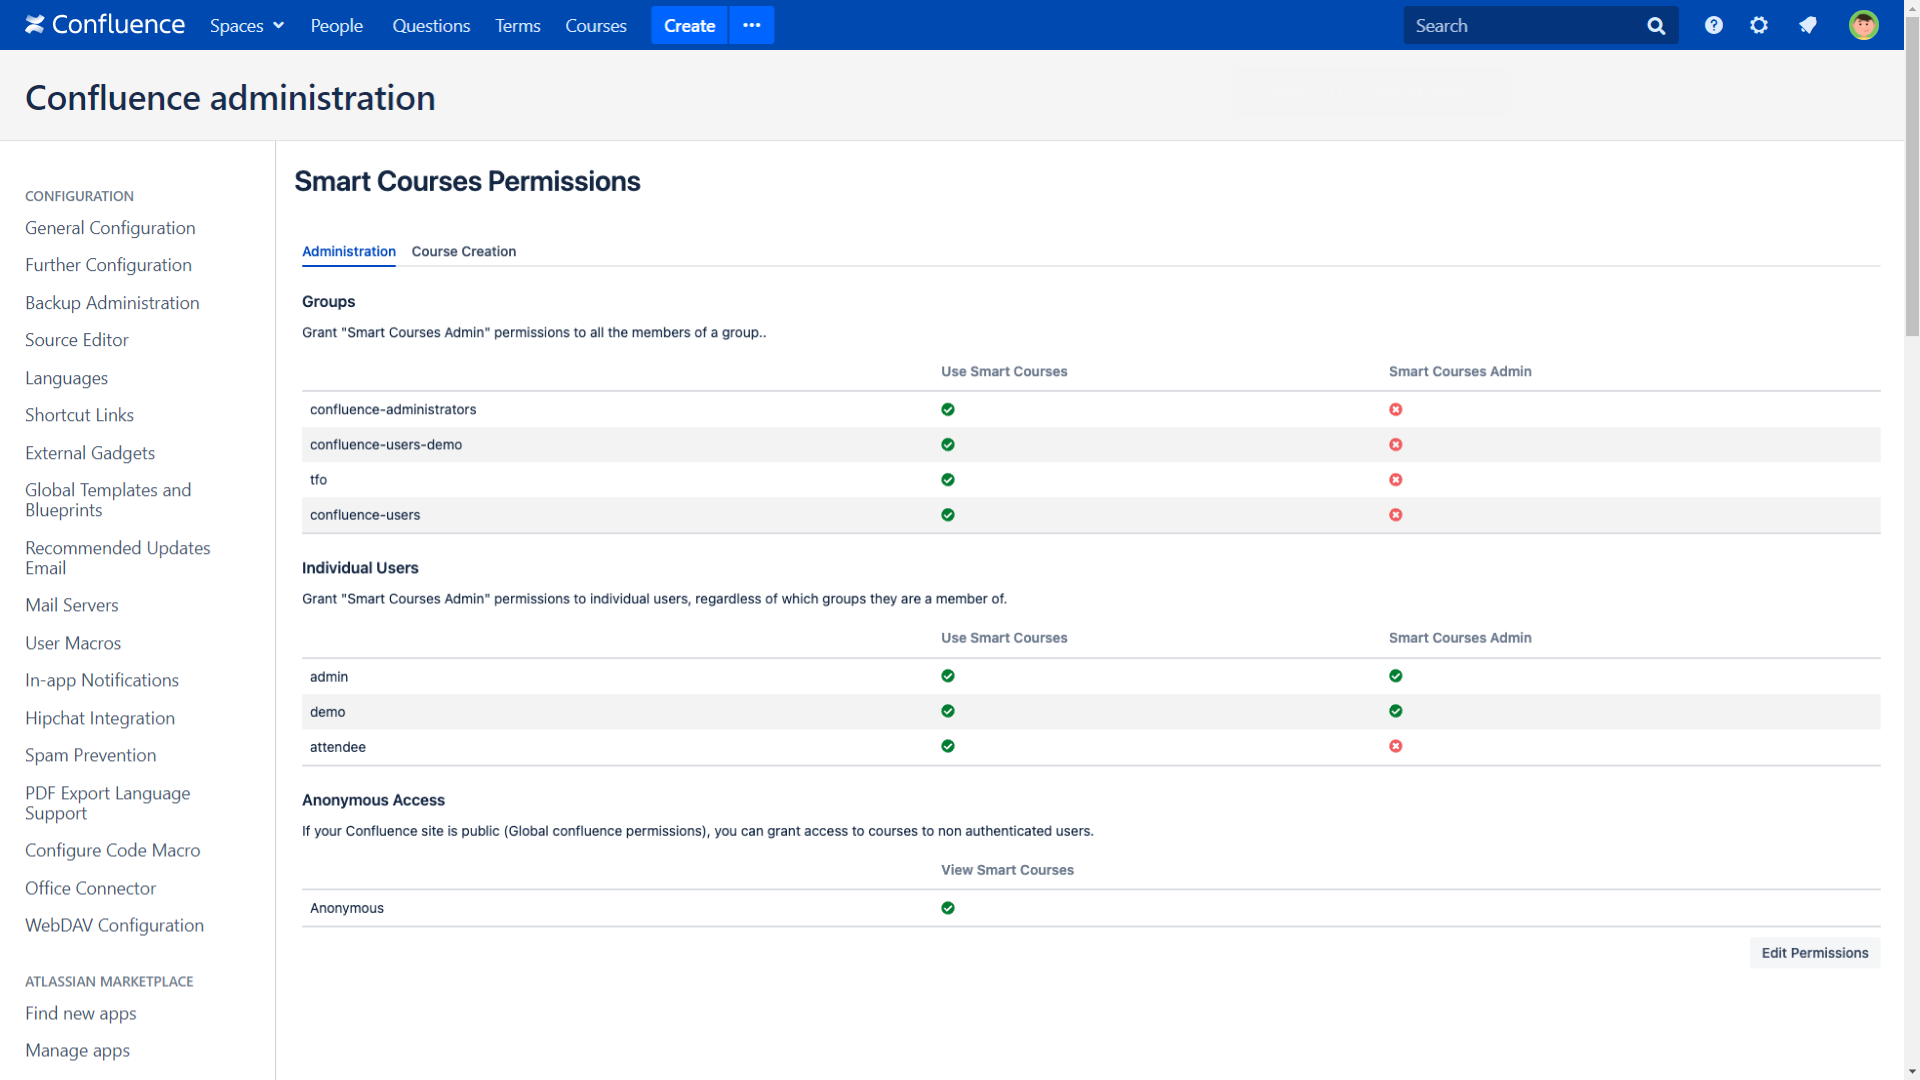The image size is (1920, 1080).
Task: Open the help question mark icon
Action: point(1714,25)
